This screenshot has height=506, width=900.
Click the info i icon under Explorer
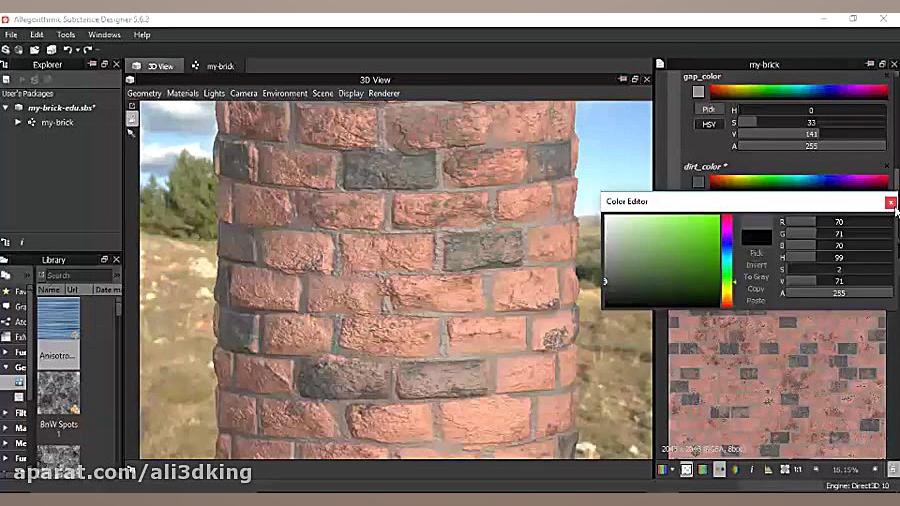(x=22, y=243)
